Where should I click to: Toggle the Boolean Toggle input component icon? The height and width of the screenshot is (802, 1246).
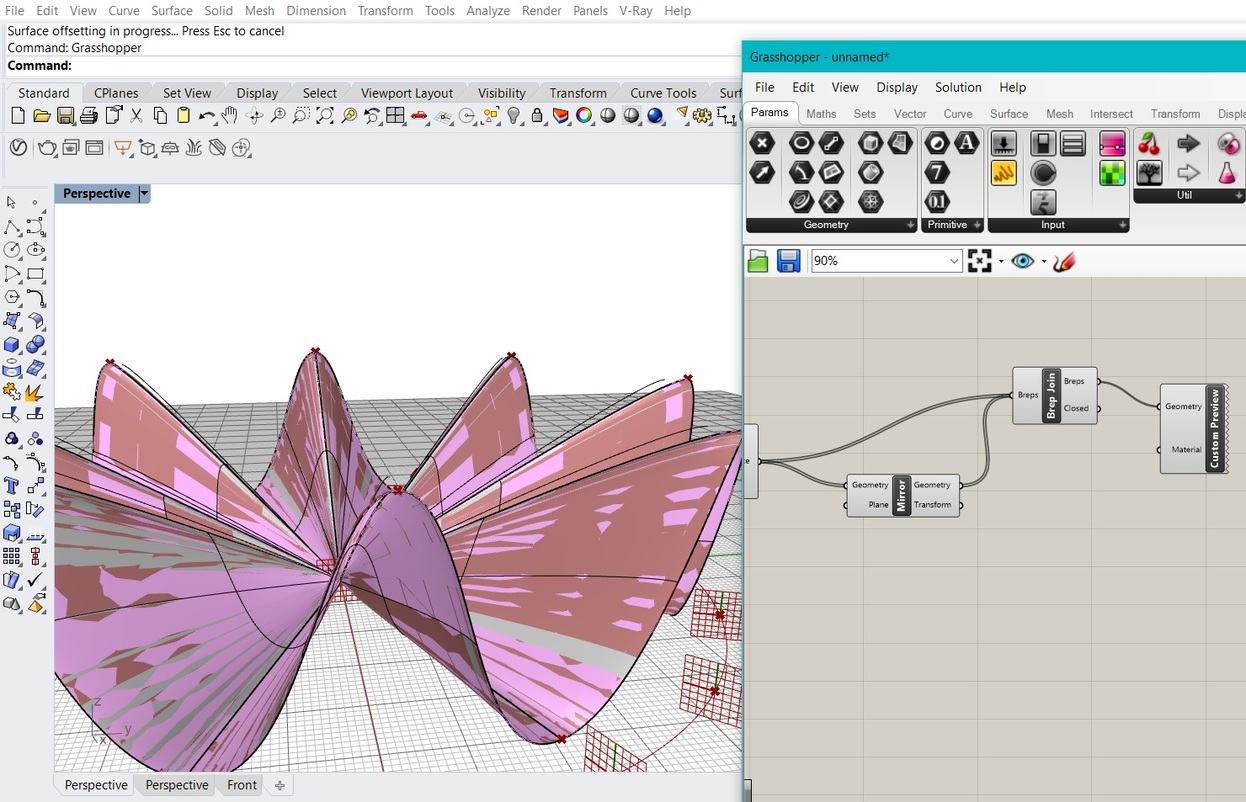[x=1043, y=144]
